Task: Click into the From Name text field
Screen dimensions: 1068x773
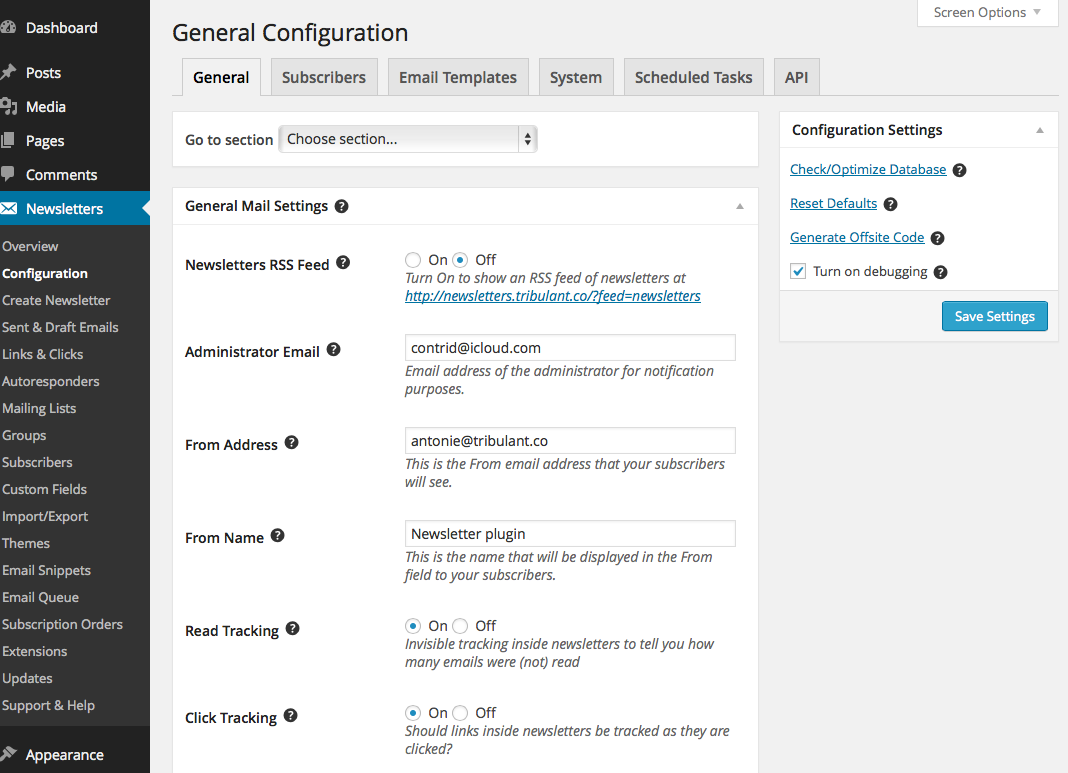Action: [570, 534]
